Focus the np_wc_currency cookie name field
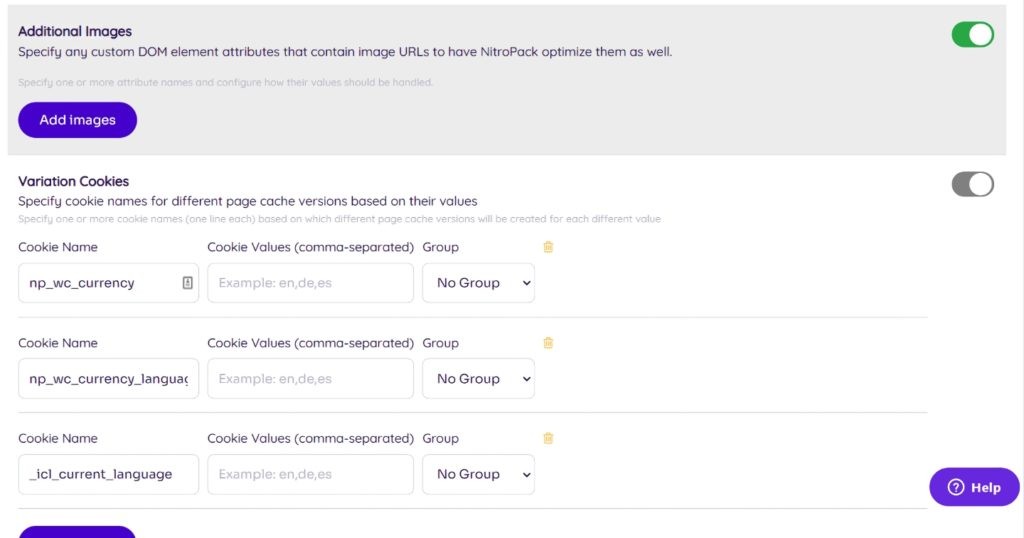This screenshot has width=1024, height=538. tap(100, 283)
